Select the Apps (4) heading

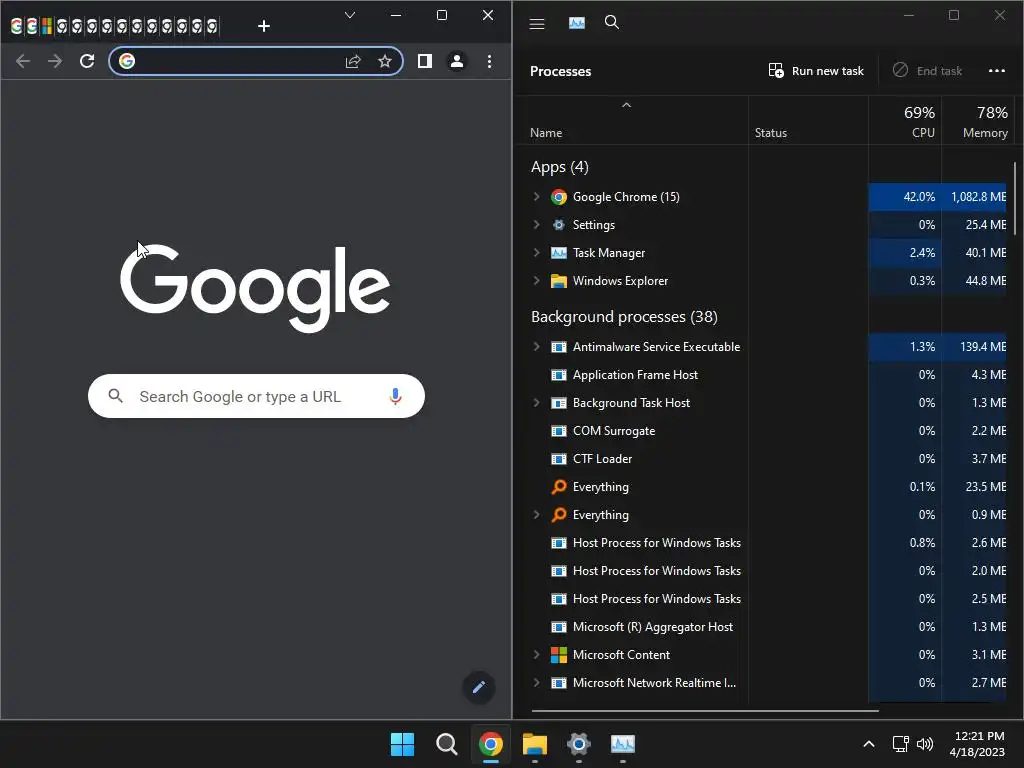(560, 167)
